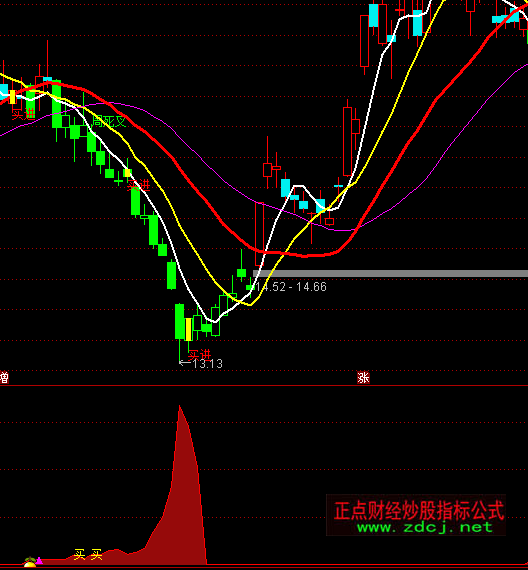528x570 pixels.
Task: Click the green 周死叉 label
Action: pos(109,121)
